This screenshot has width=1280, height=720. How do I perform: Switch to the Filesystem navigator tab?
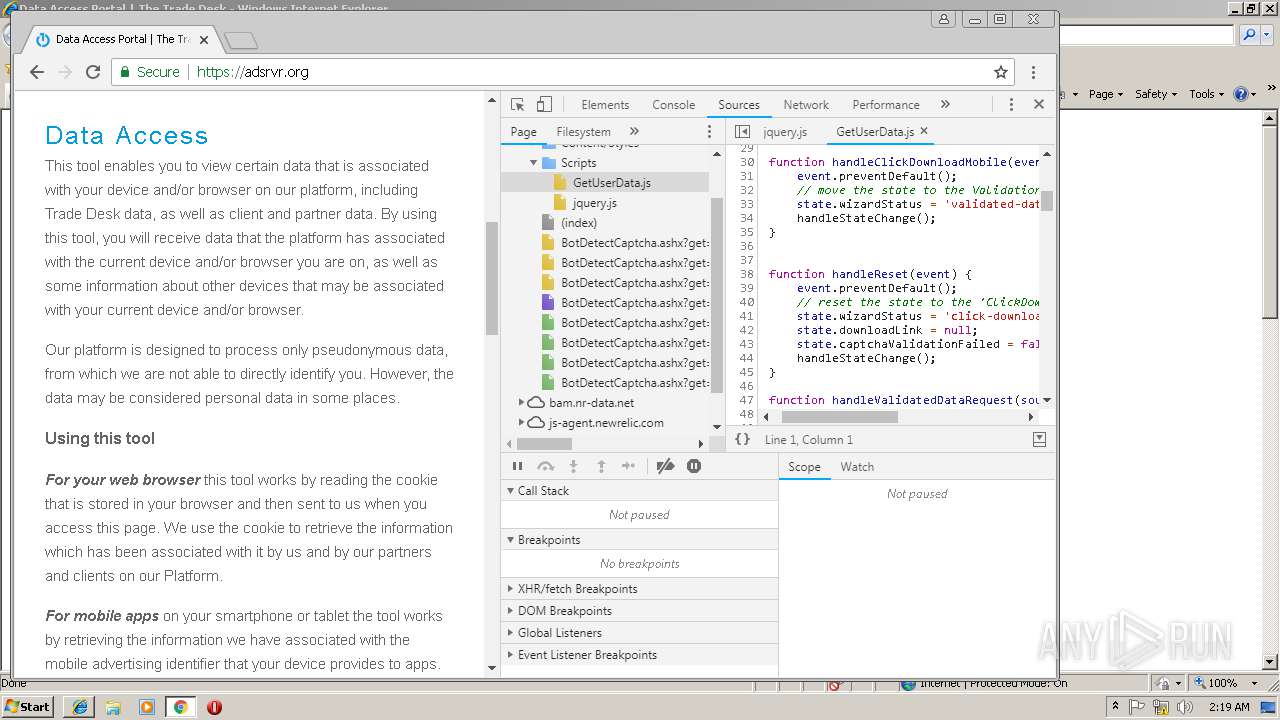(x=583, y=132)
